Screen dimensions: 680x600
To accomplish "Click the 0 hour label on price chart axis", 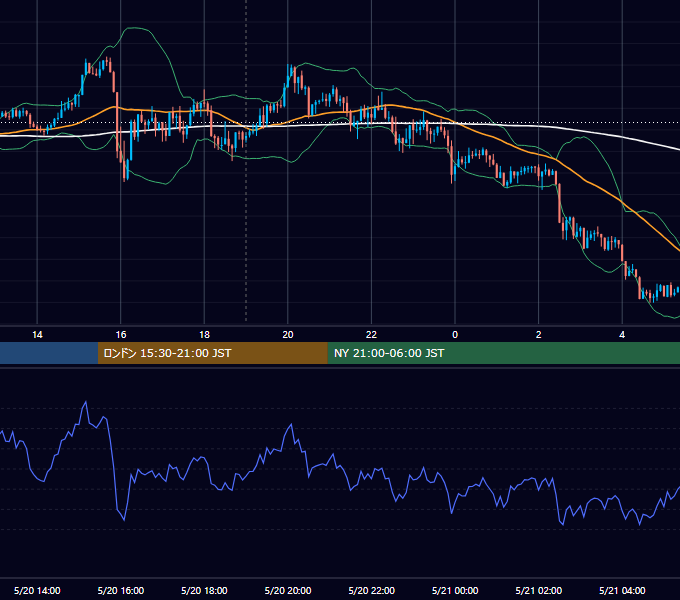I will click(455, 335).
